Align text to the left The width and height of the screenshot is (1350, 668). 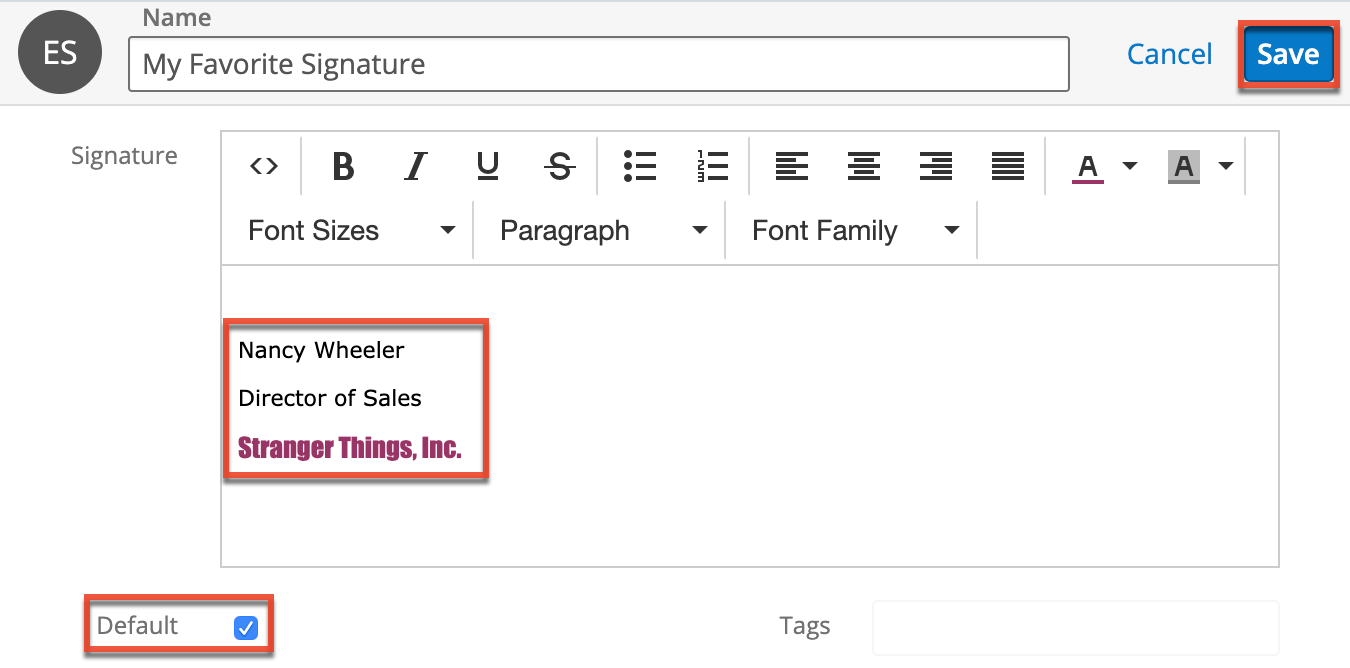(x=791, y=166)
